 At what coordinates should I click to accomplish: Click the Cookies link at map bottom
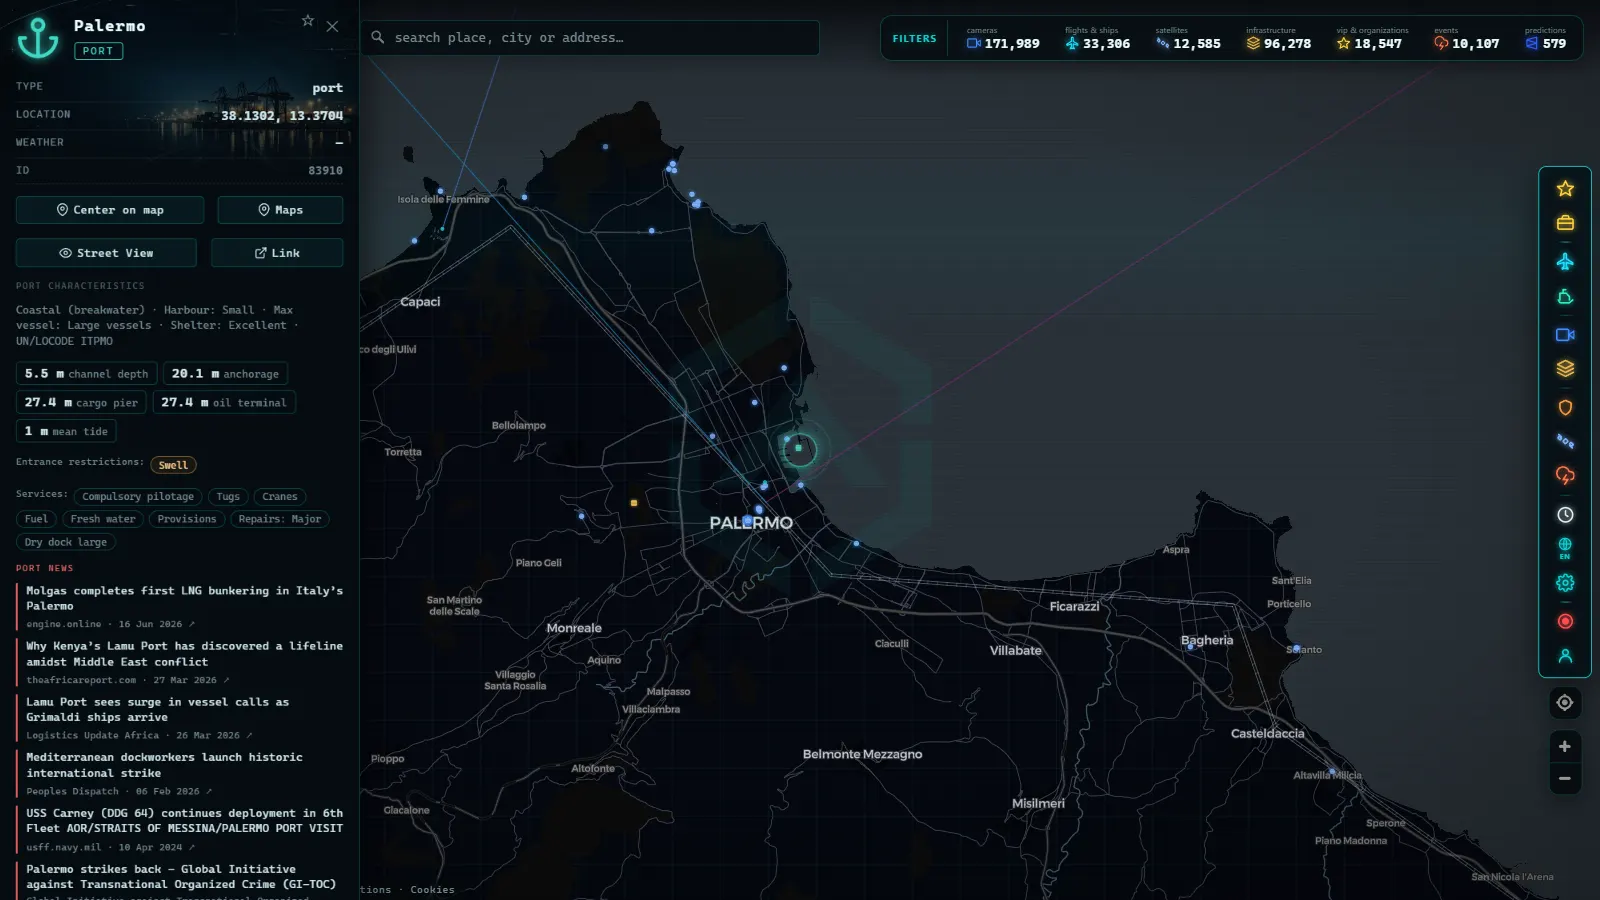click(432, 890)
